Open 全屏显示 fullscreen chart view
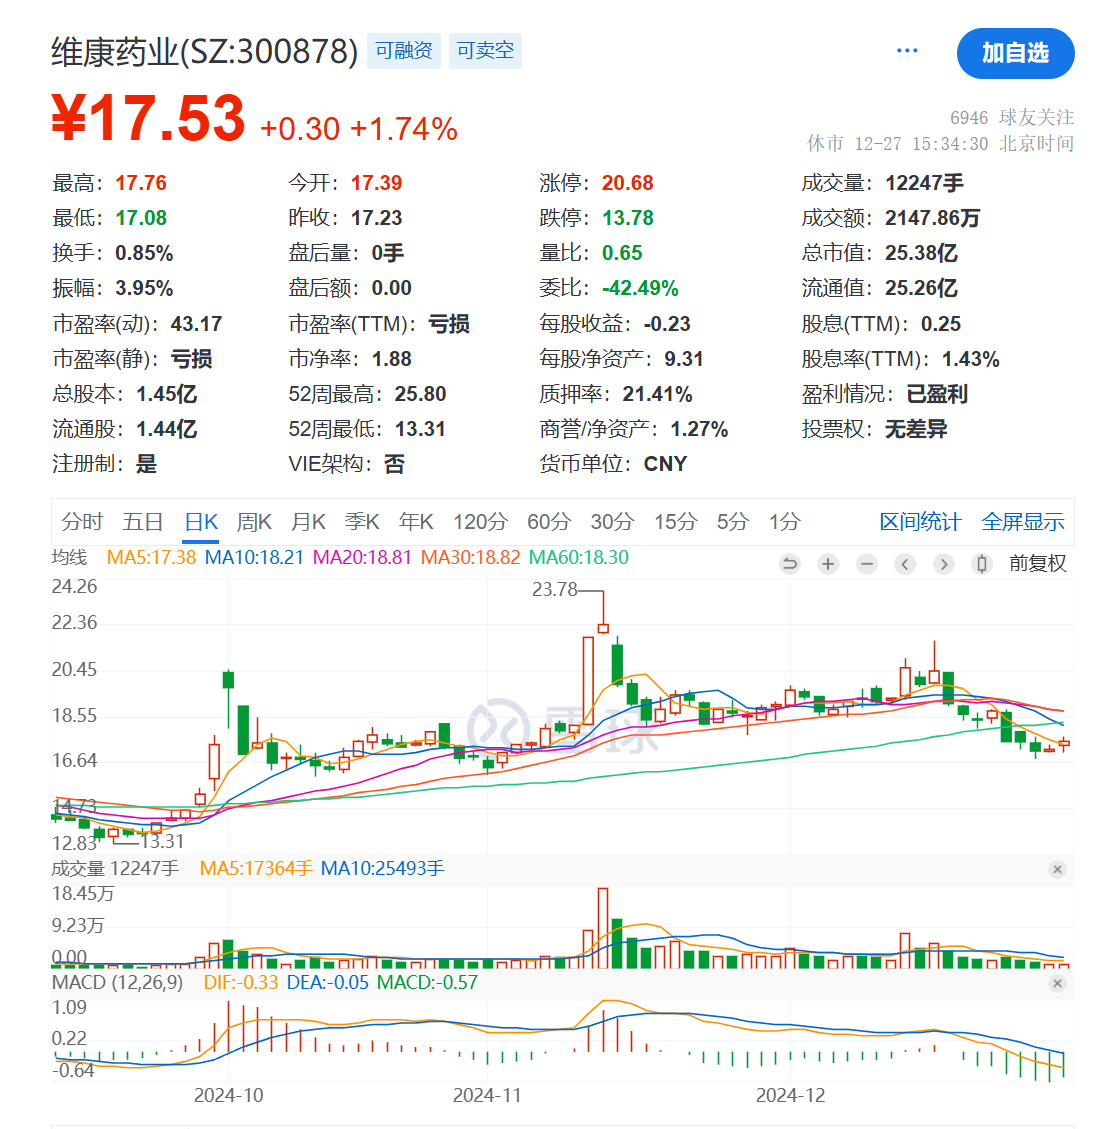1093x1129 pixels. 1022,521
